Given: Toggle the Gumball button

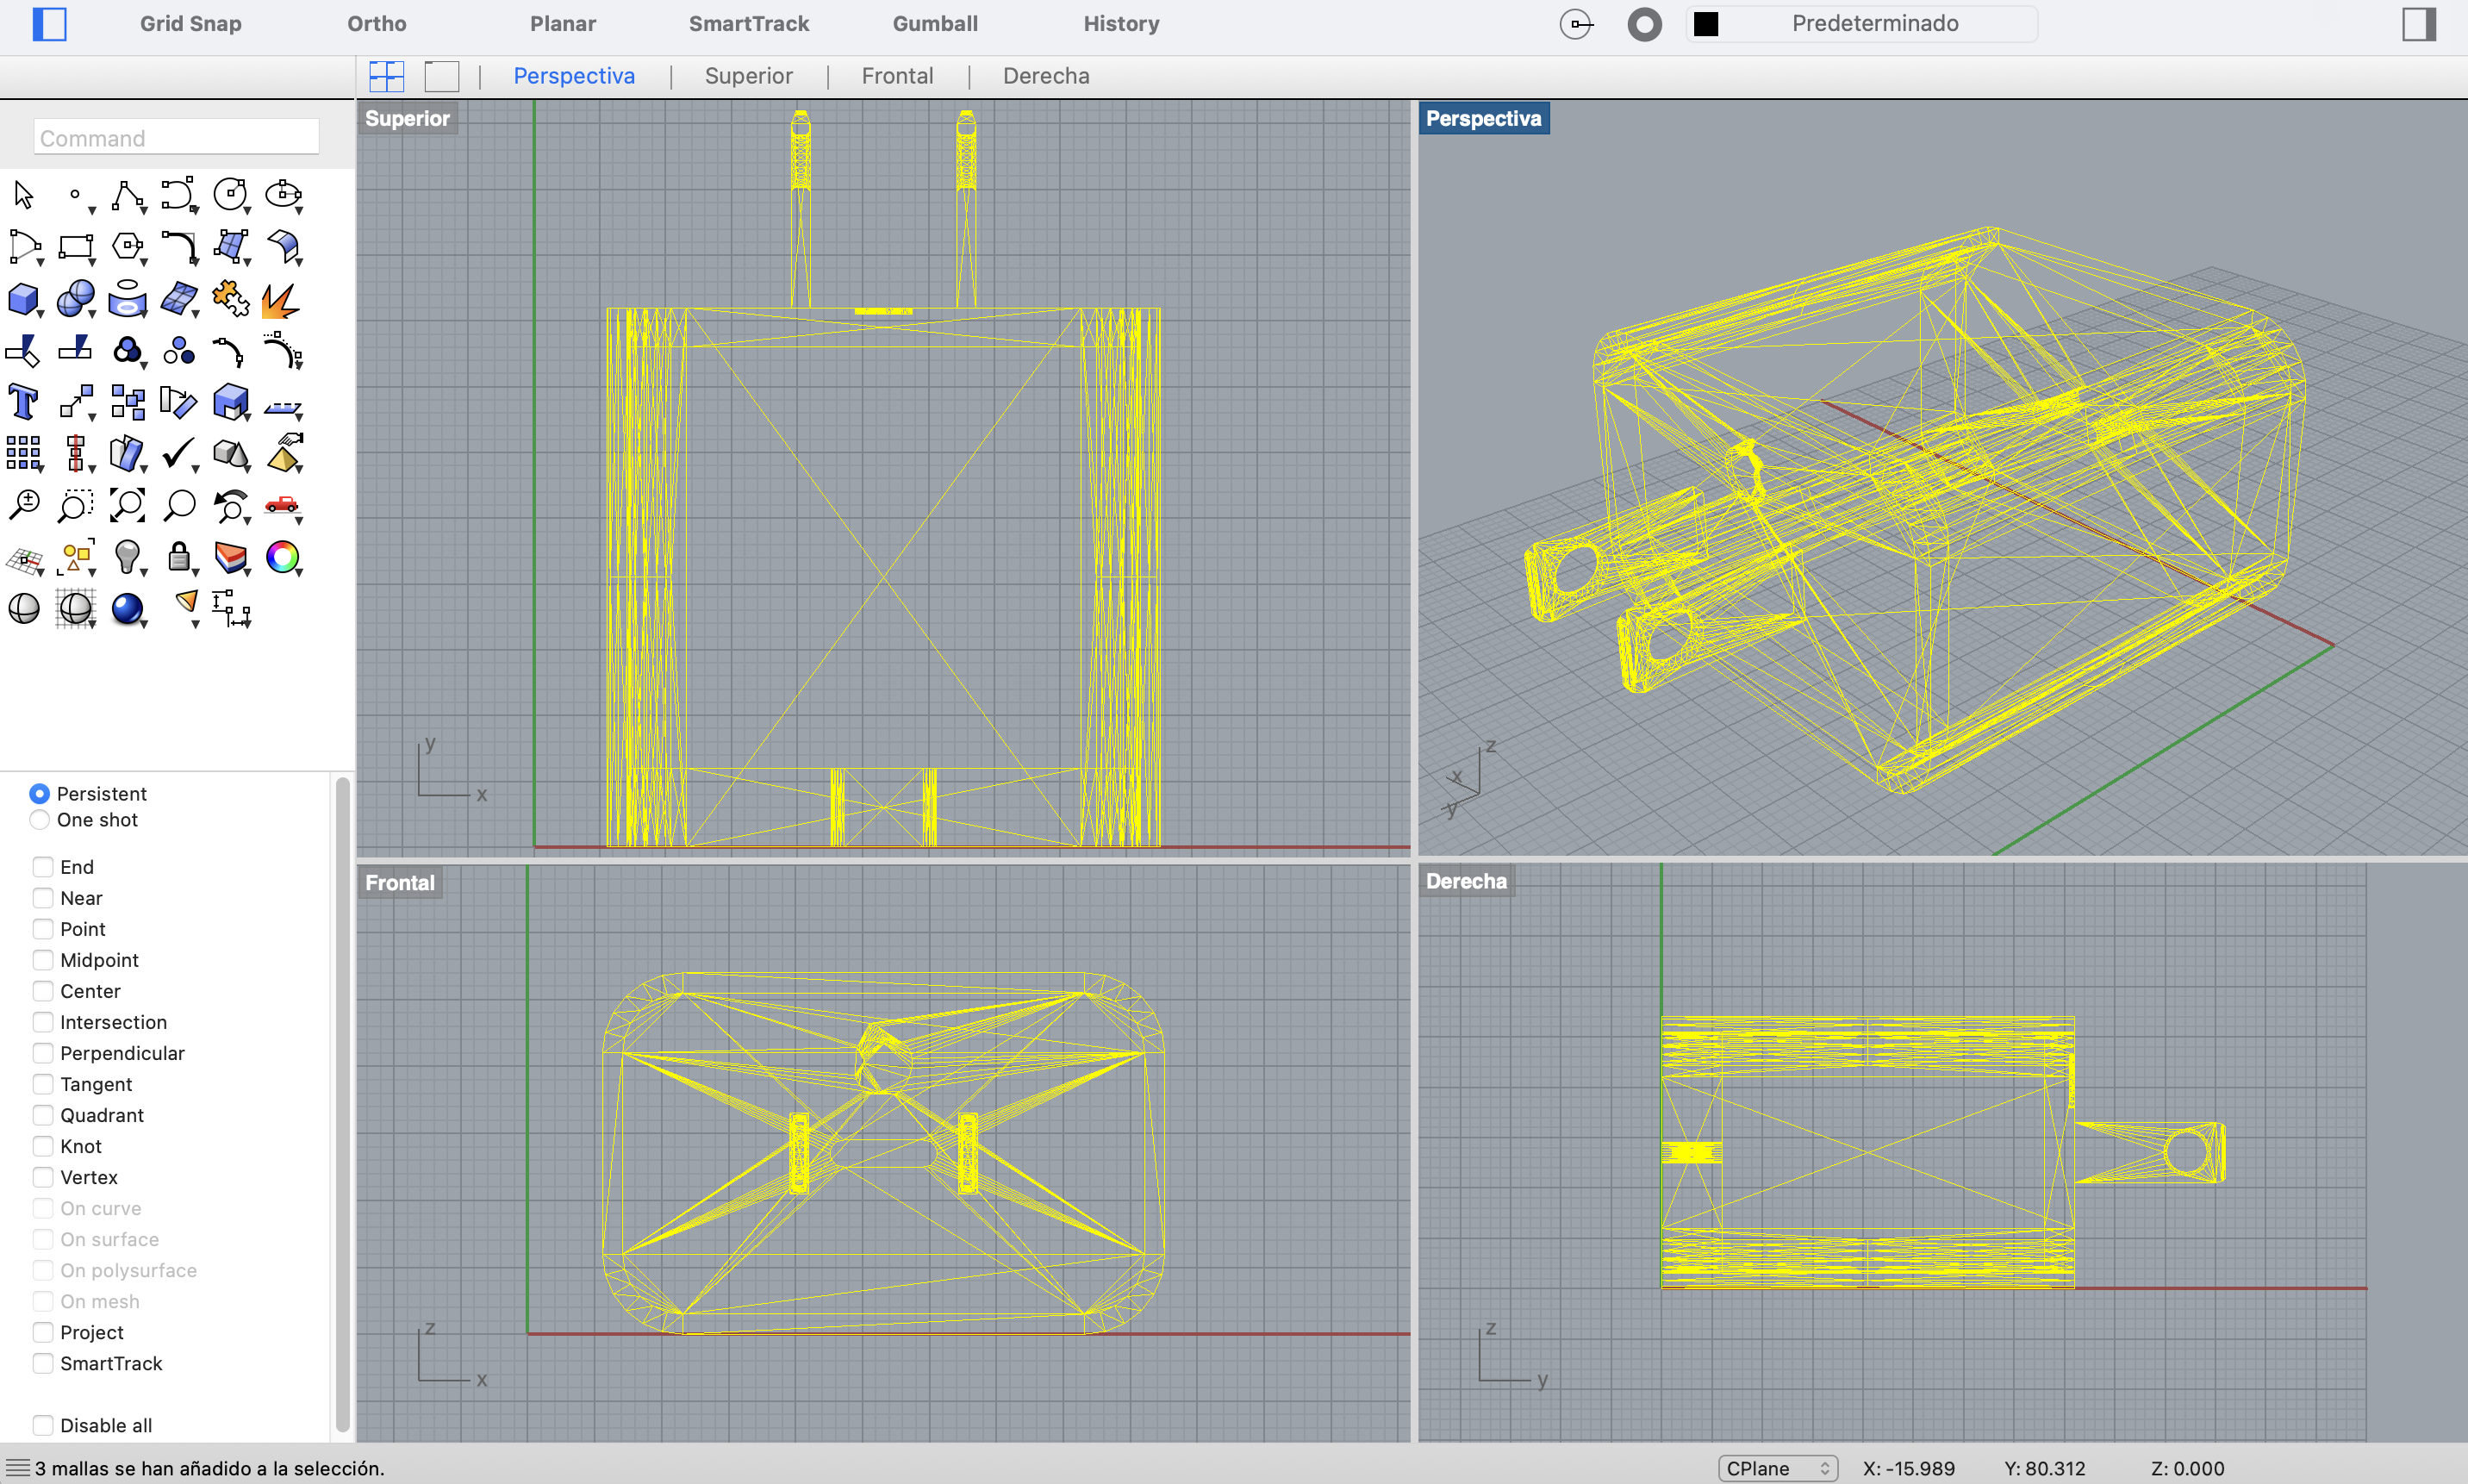Looking at the screenshot, I should tap(934, 24).
